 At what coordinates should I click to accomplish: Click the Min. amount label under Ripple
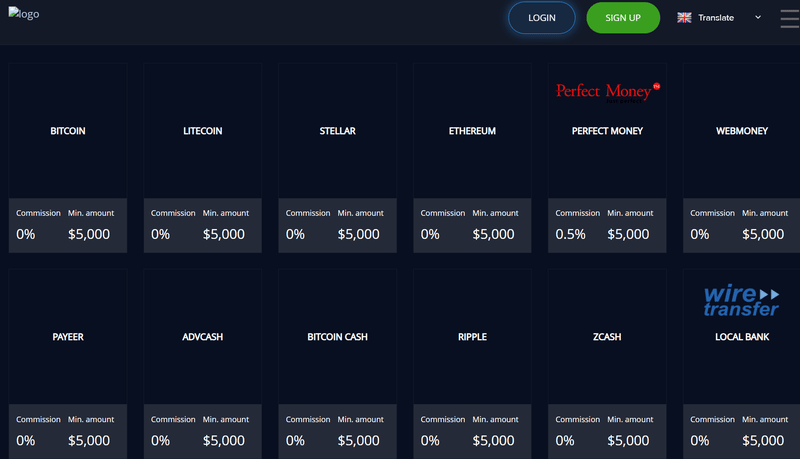tap(495, 419)
